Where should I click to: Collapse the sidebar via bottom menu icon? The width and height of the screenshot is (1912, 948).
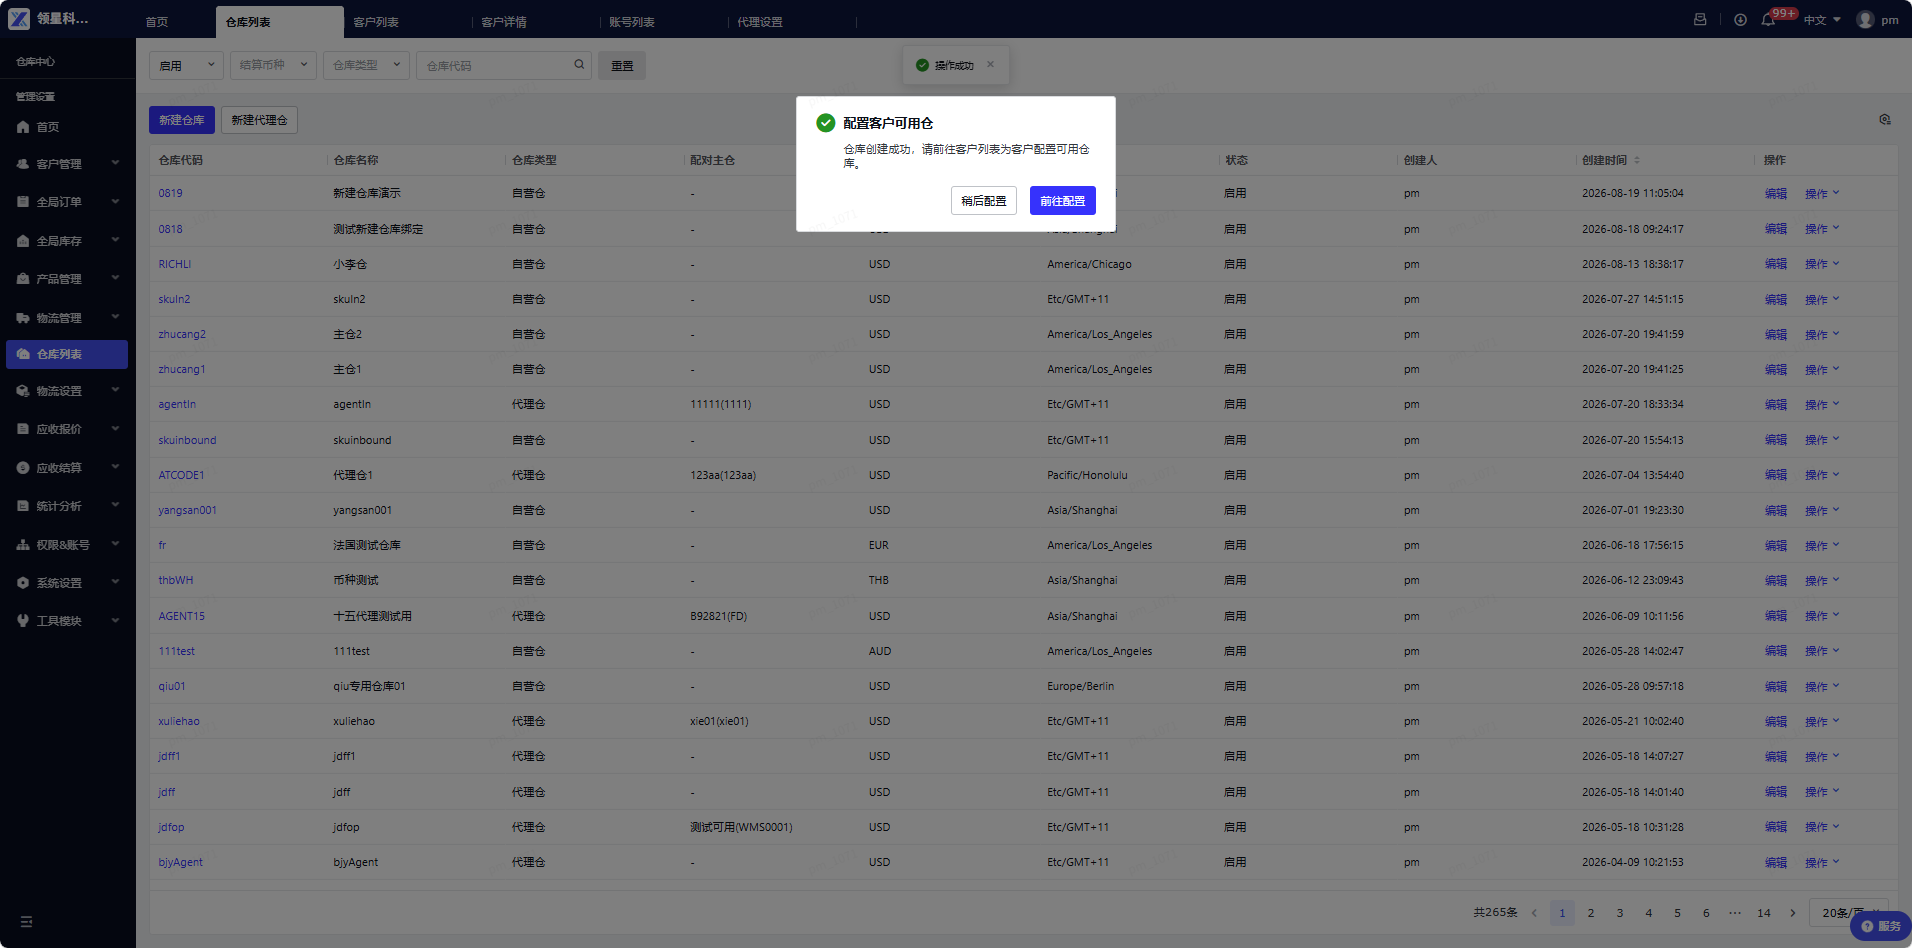click(x=26, y=922)
